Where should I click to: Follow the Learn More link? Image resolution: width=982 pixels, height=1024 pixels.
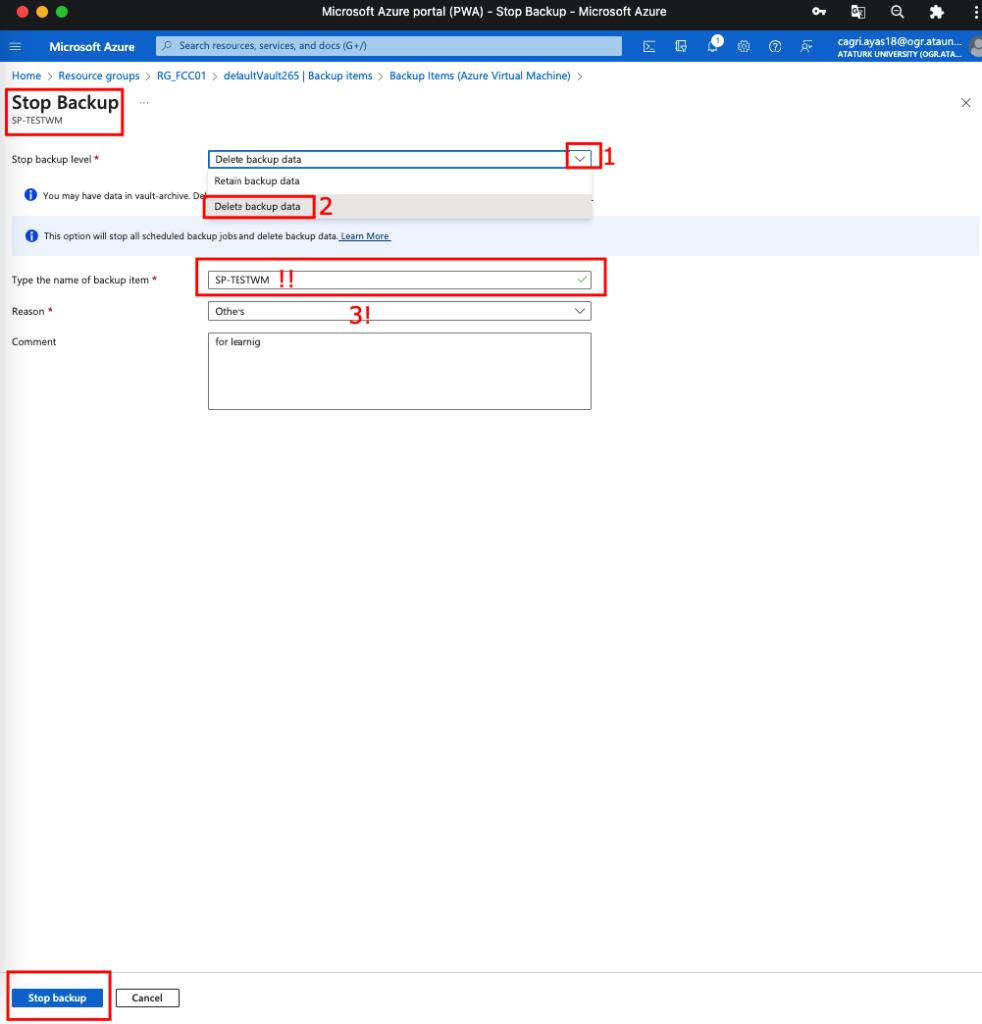point(365,237)
